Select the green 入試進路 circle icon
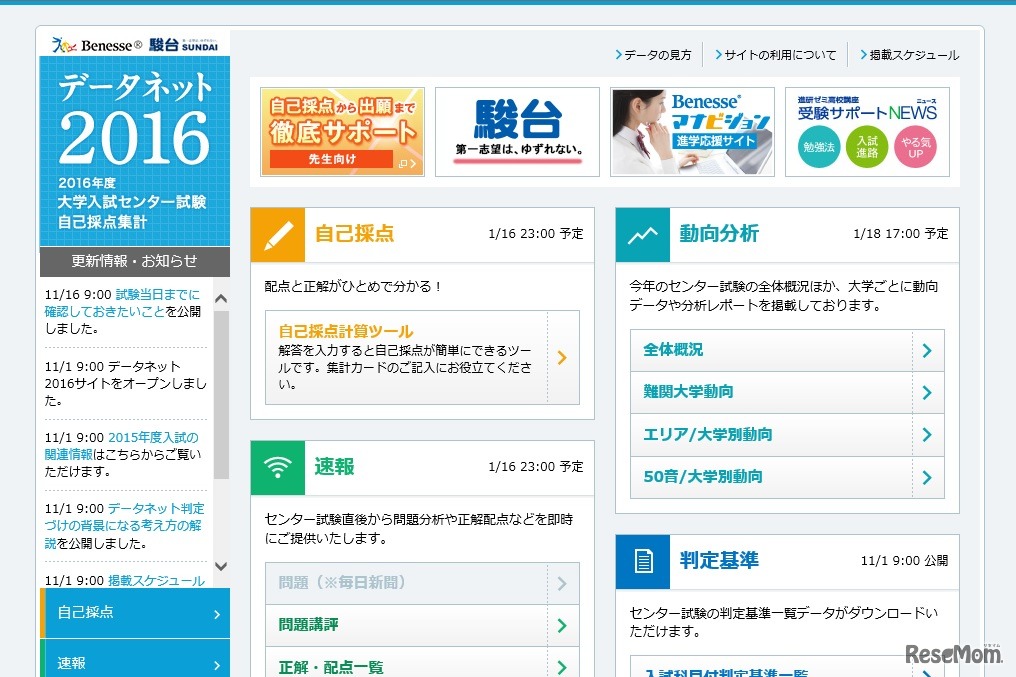 868,146
